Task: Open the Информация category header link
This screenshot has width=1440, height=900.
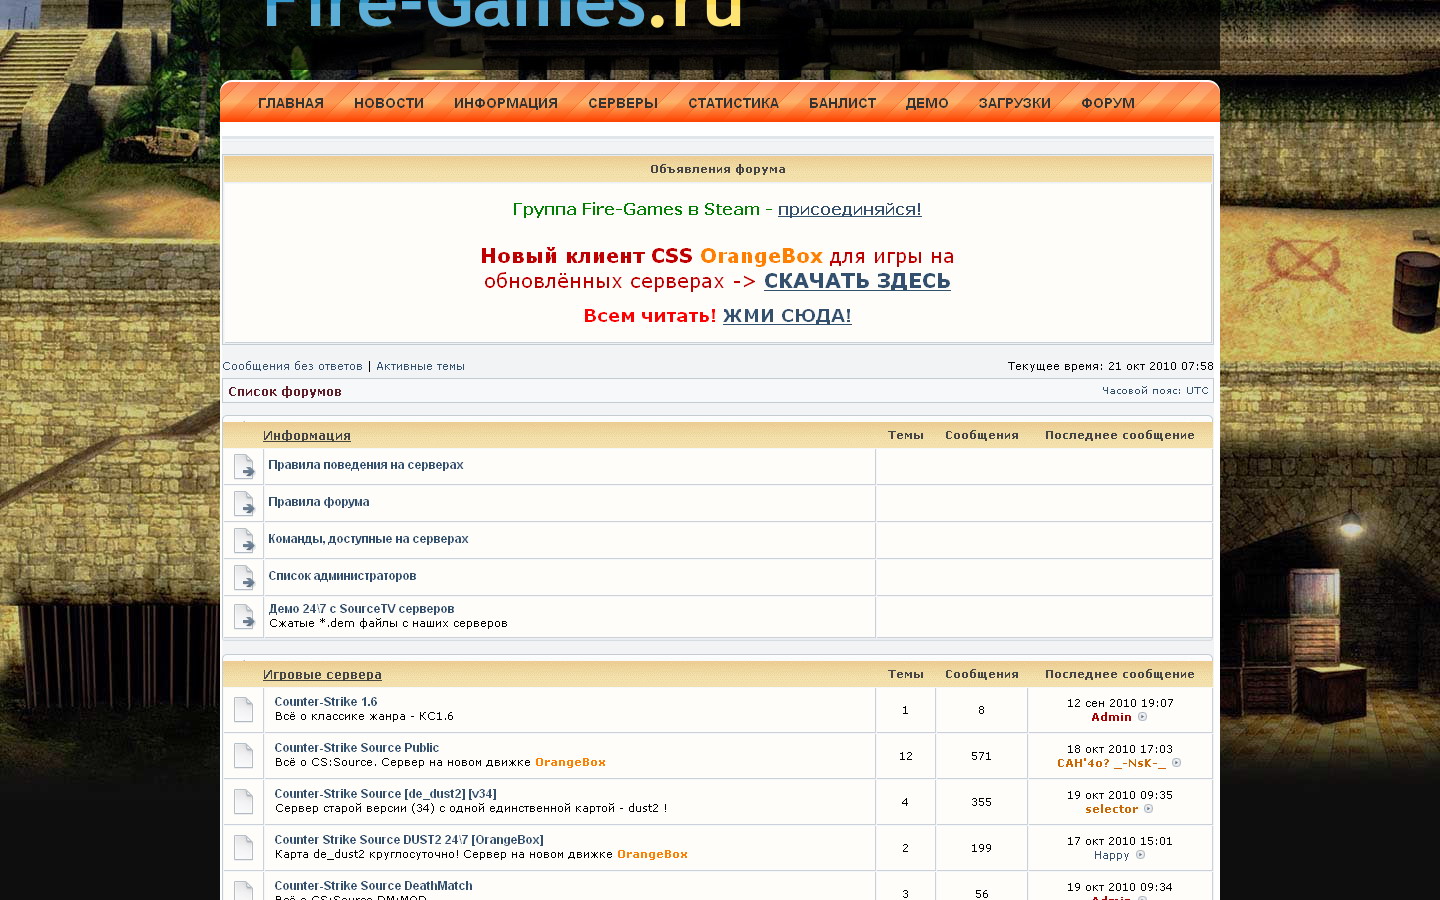Action: (x=307, y=436)
